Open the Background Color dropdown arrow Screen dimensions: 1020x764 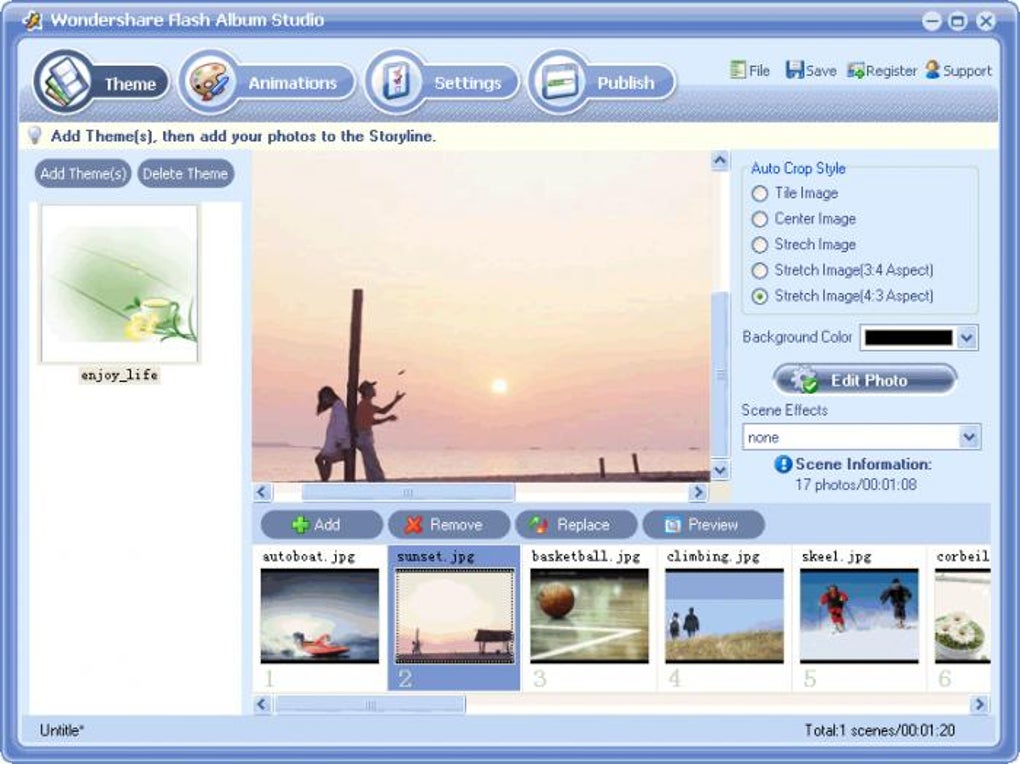pos(967,337)
